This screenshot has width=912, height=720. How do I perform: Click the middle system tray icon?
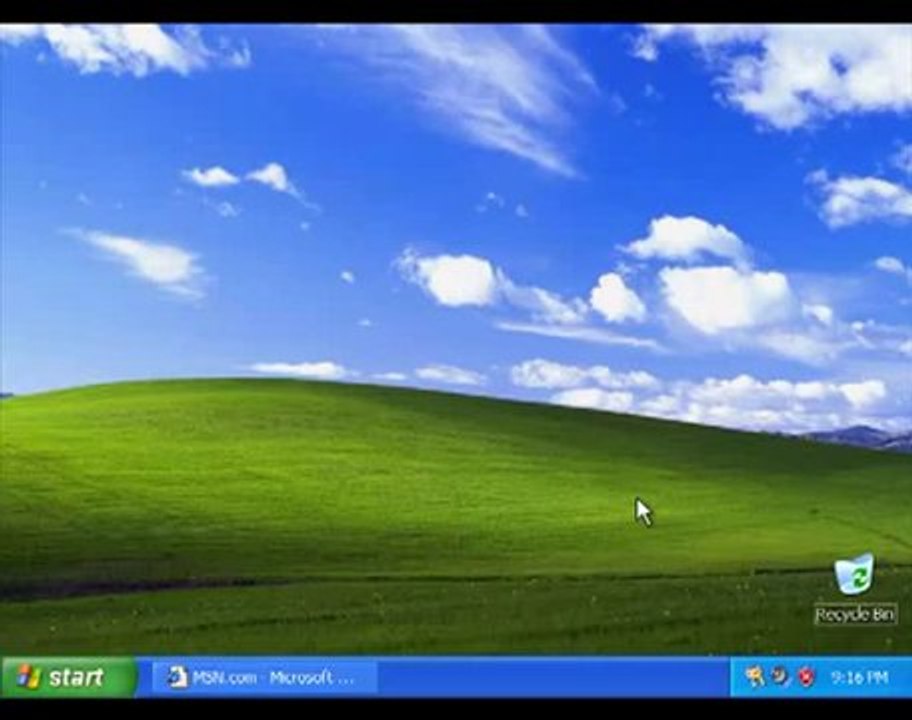[780, 676]
